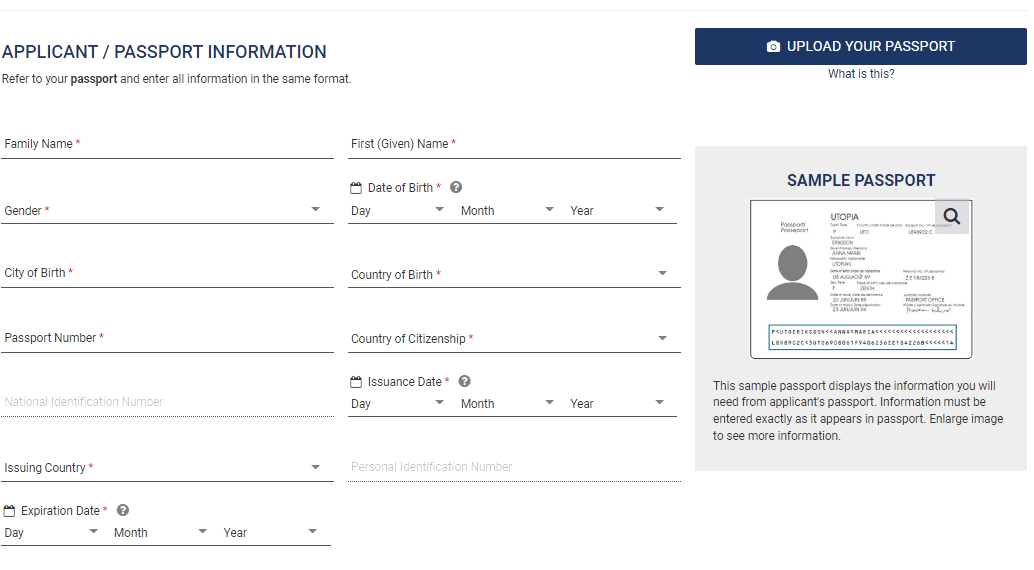Choose the Issuance Date Year dropdown
This screenshot has height=570, width=1034.
coord(617,404)
